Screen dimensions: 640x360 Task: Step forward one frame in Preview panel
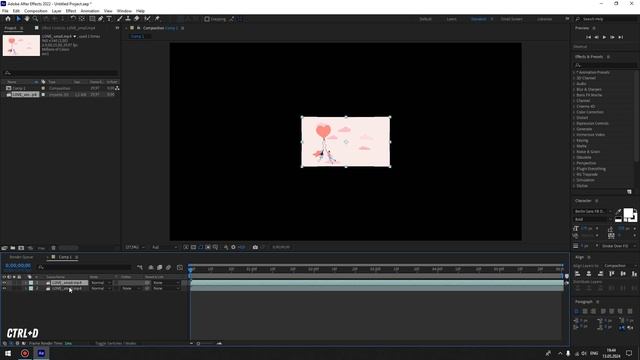[613, 37]
